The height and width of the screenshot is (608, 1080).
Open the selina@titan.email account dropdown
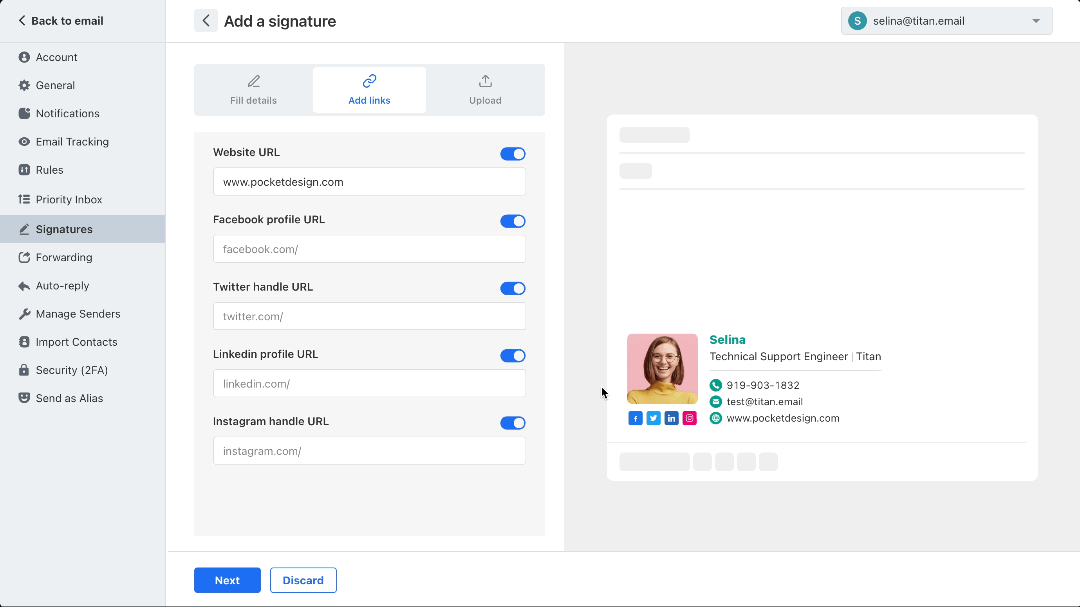946,20
